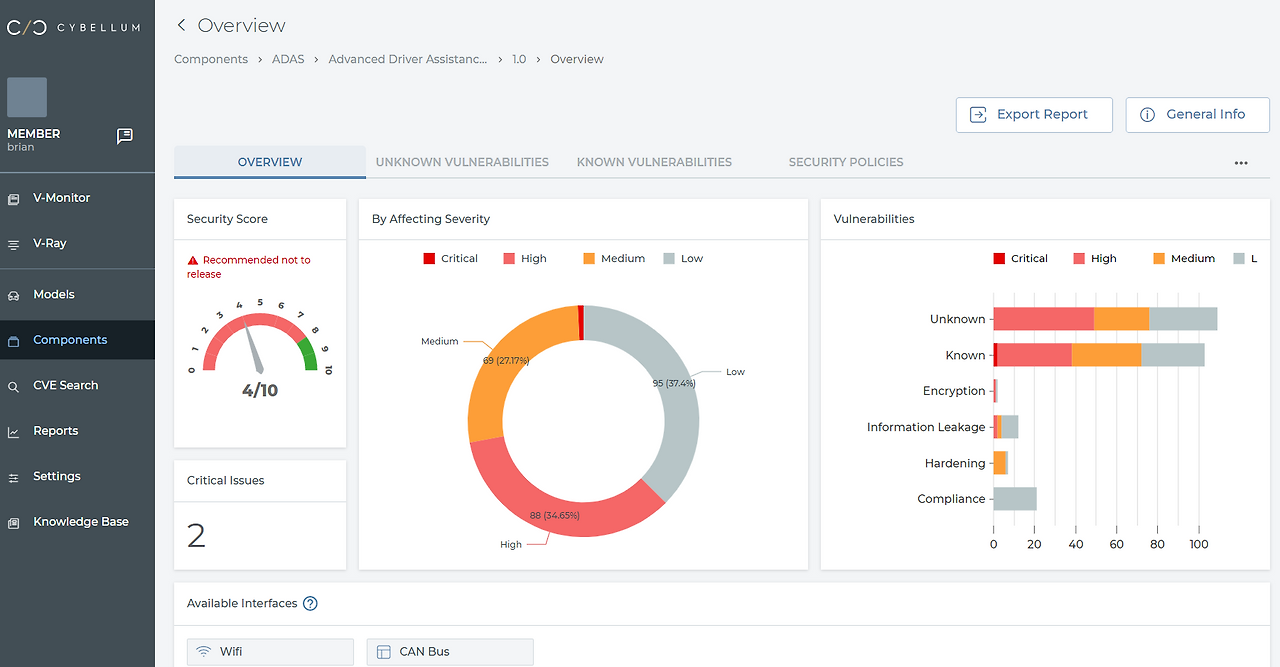Open the Knowledge Base
Screen dimensions: 1280x667
77,522
